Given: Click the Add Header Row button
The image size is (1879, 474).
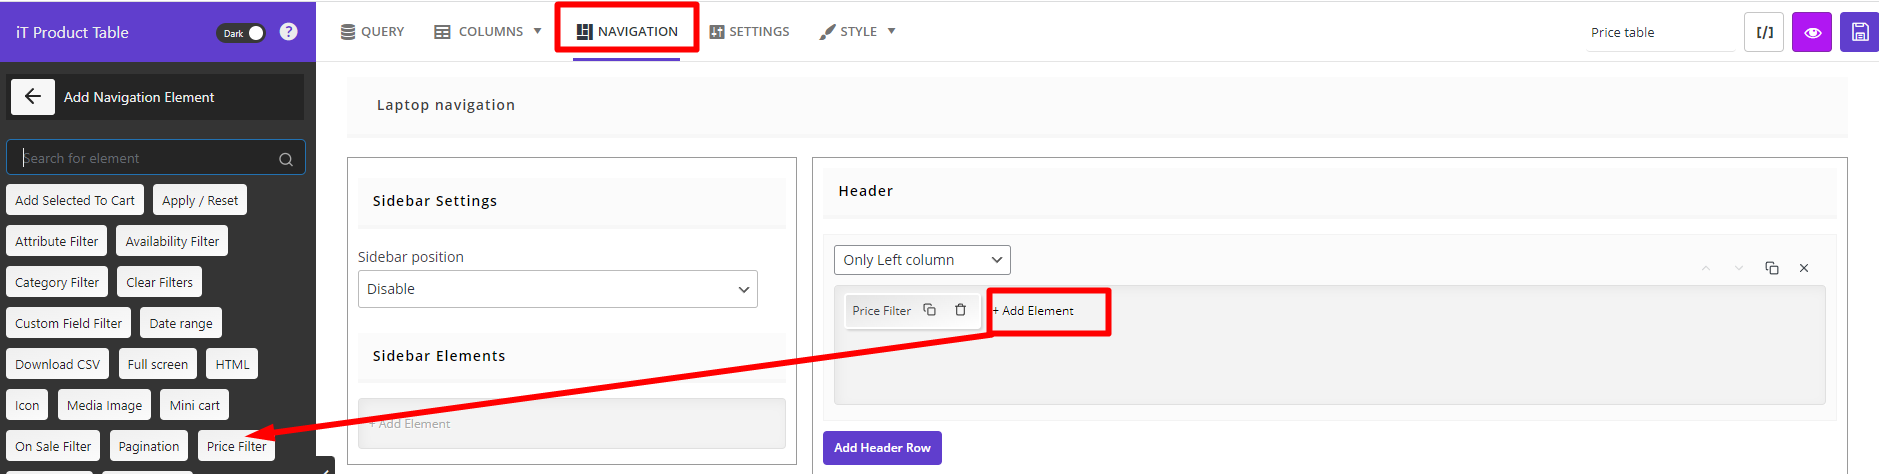Looking at the screenshot, I should coord(882,448).
